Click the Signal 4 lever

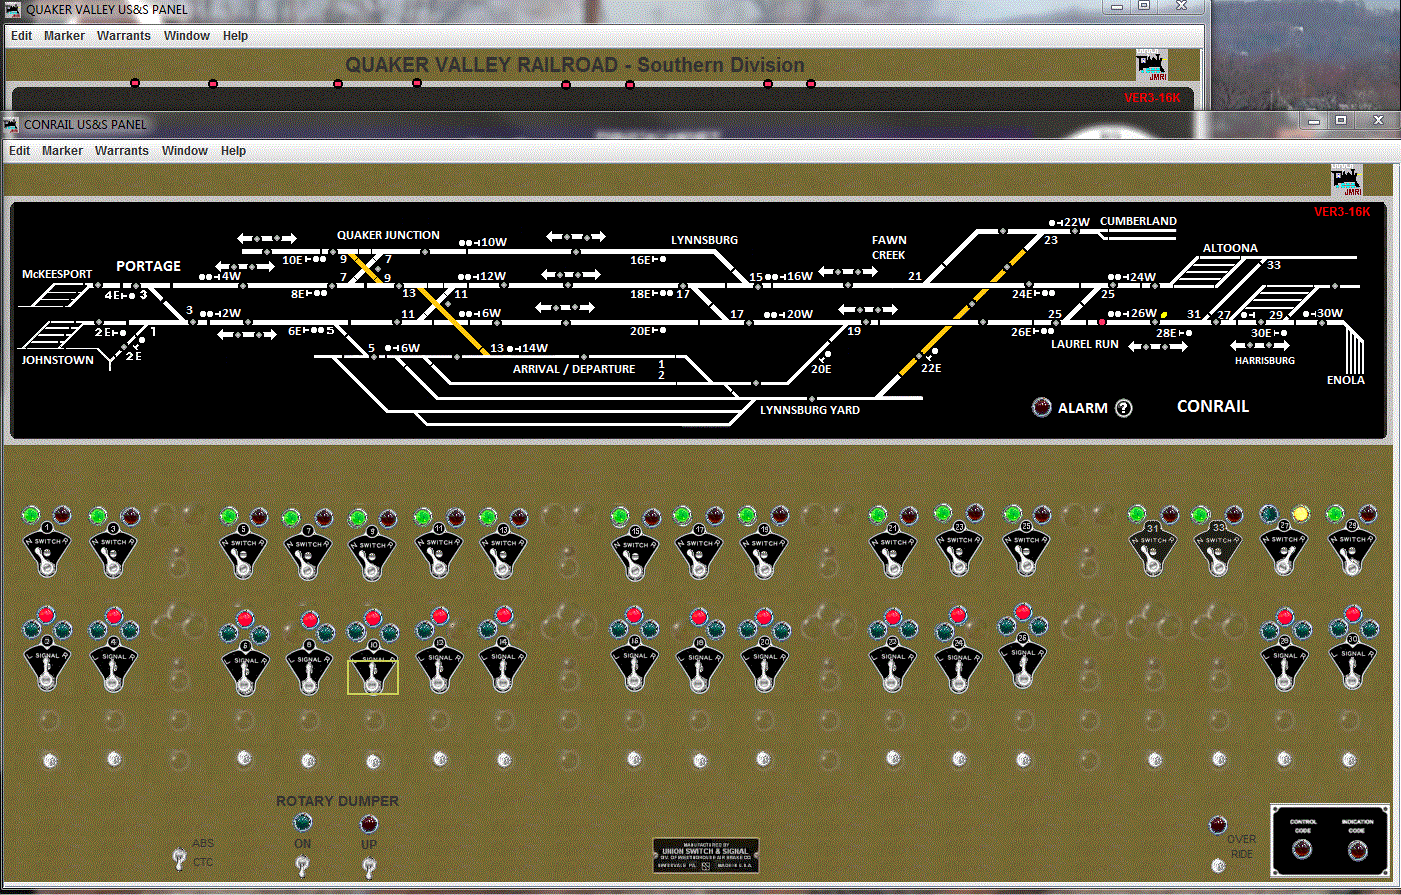[114, 675]
